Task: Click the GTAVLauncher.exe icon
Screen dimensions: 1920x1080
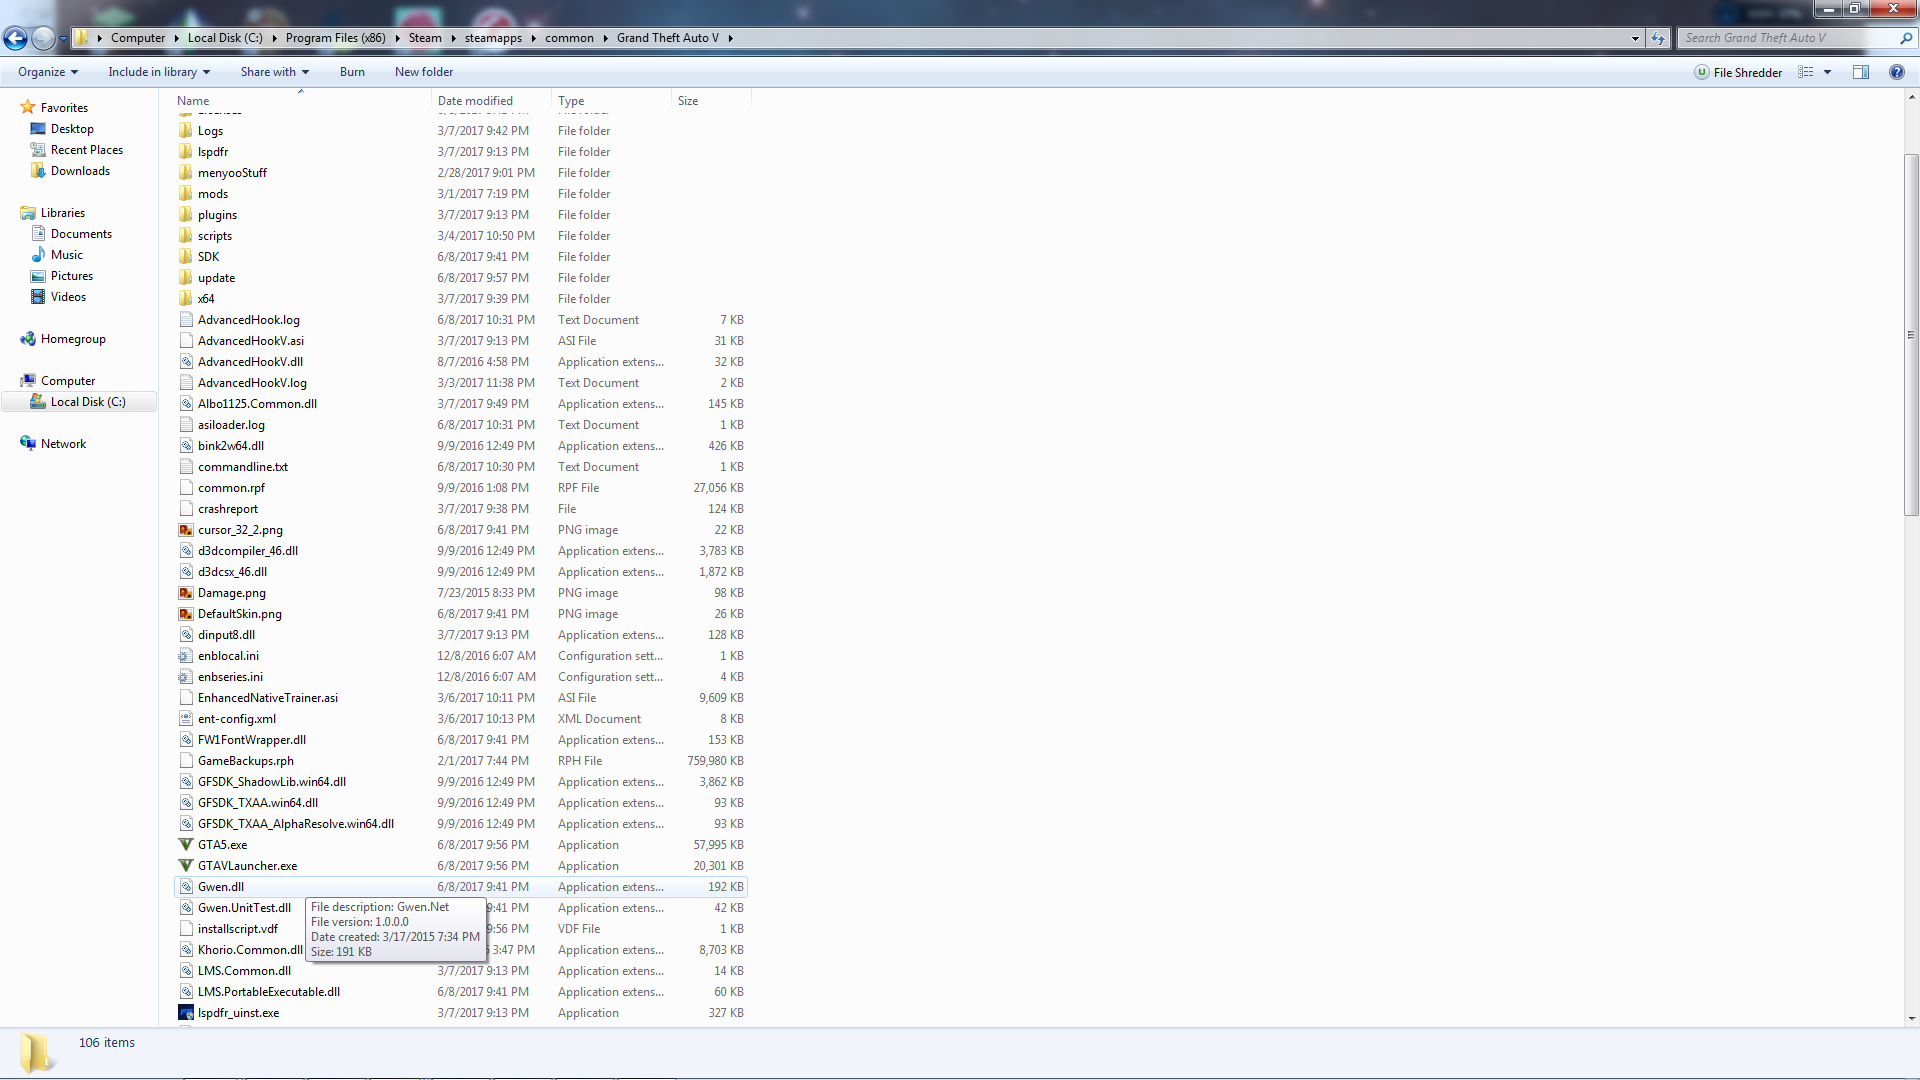Action: pos(186,866)
